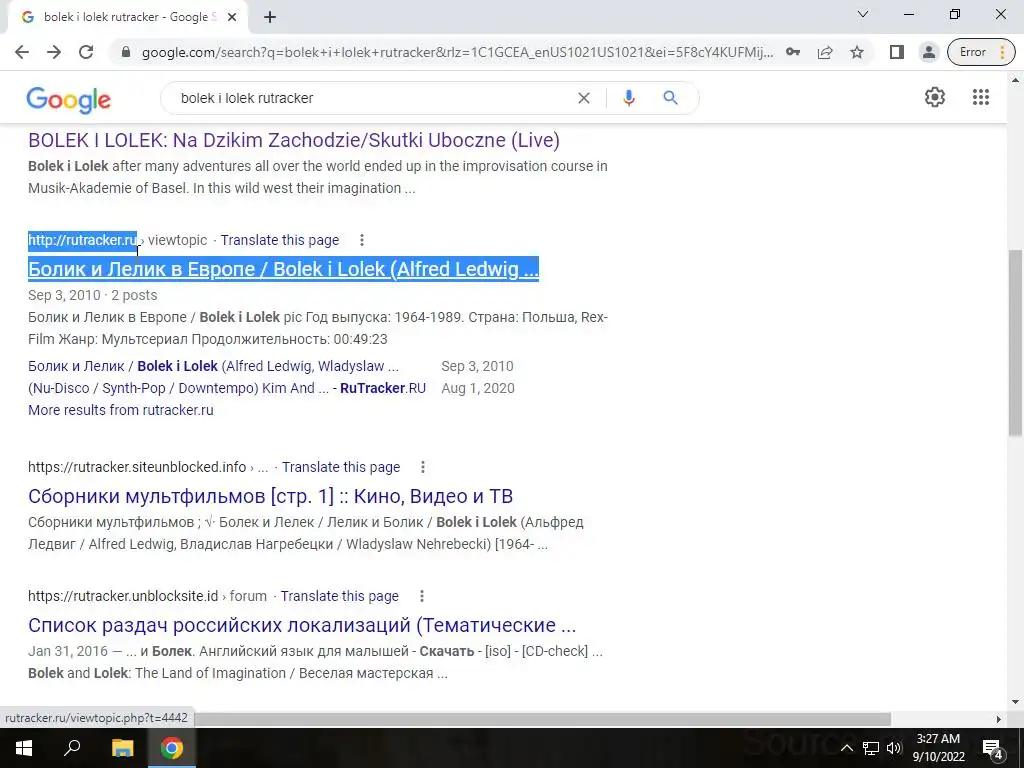Click the rutracker.unblocksite.id forum URL

[x=147, y=596]
